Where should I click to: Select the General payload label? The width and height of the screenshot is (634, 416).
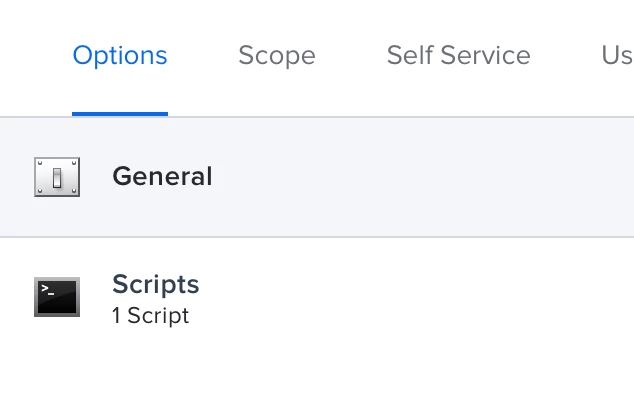pos(162,177)
